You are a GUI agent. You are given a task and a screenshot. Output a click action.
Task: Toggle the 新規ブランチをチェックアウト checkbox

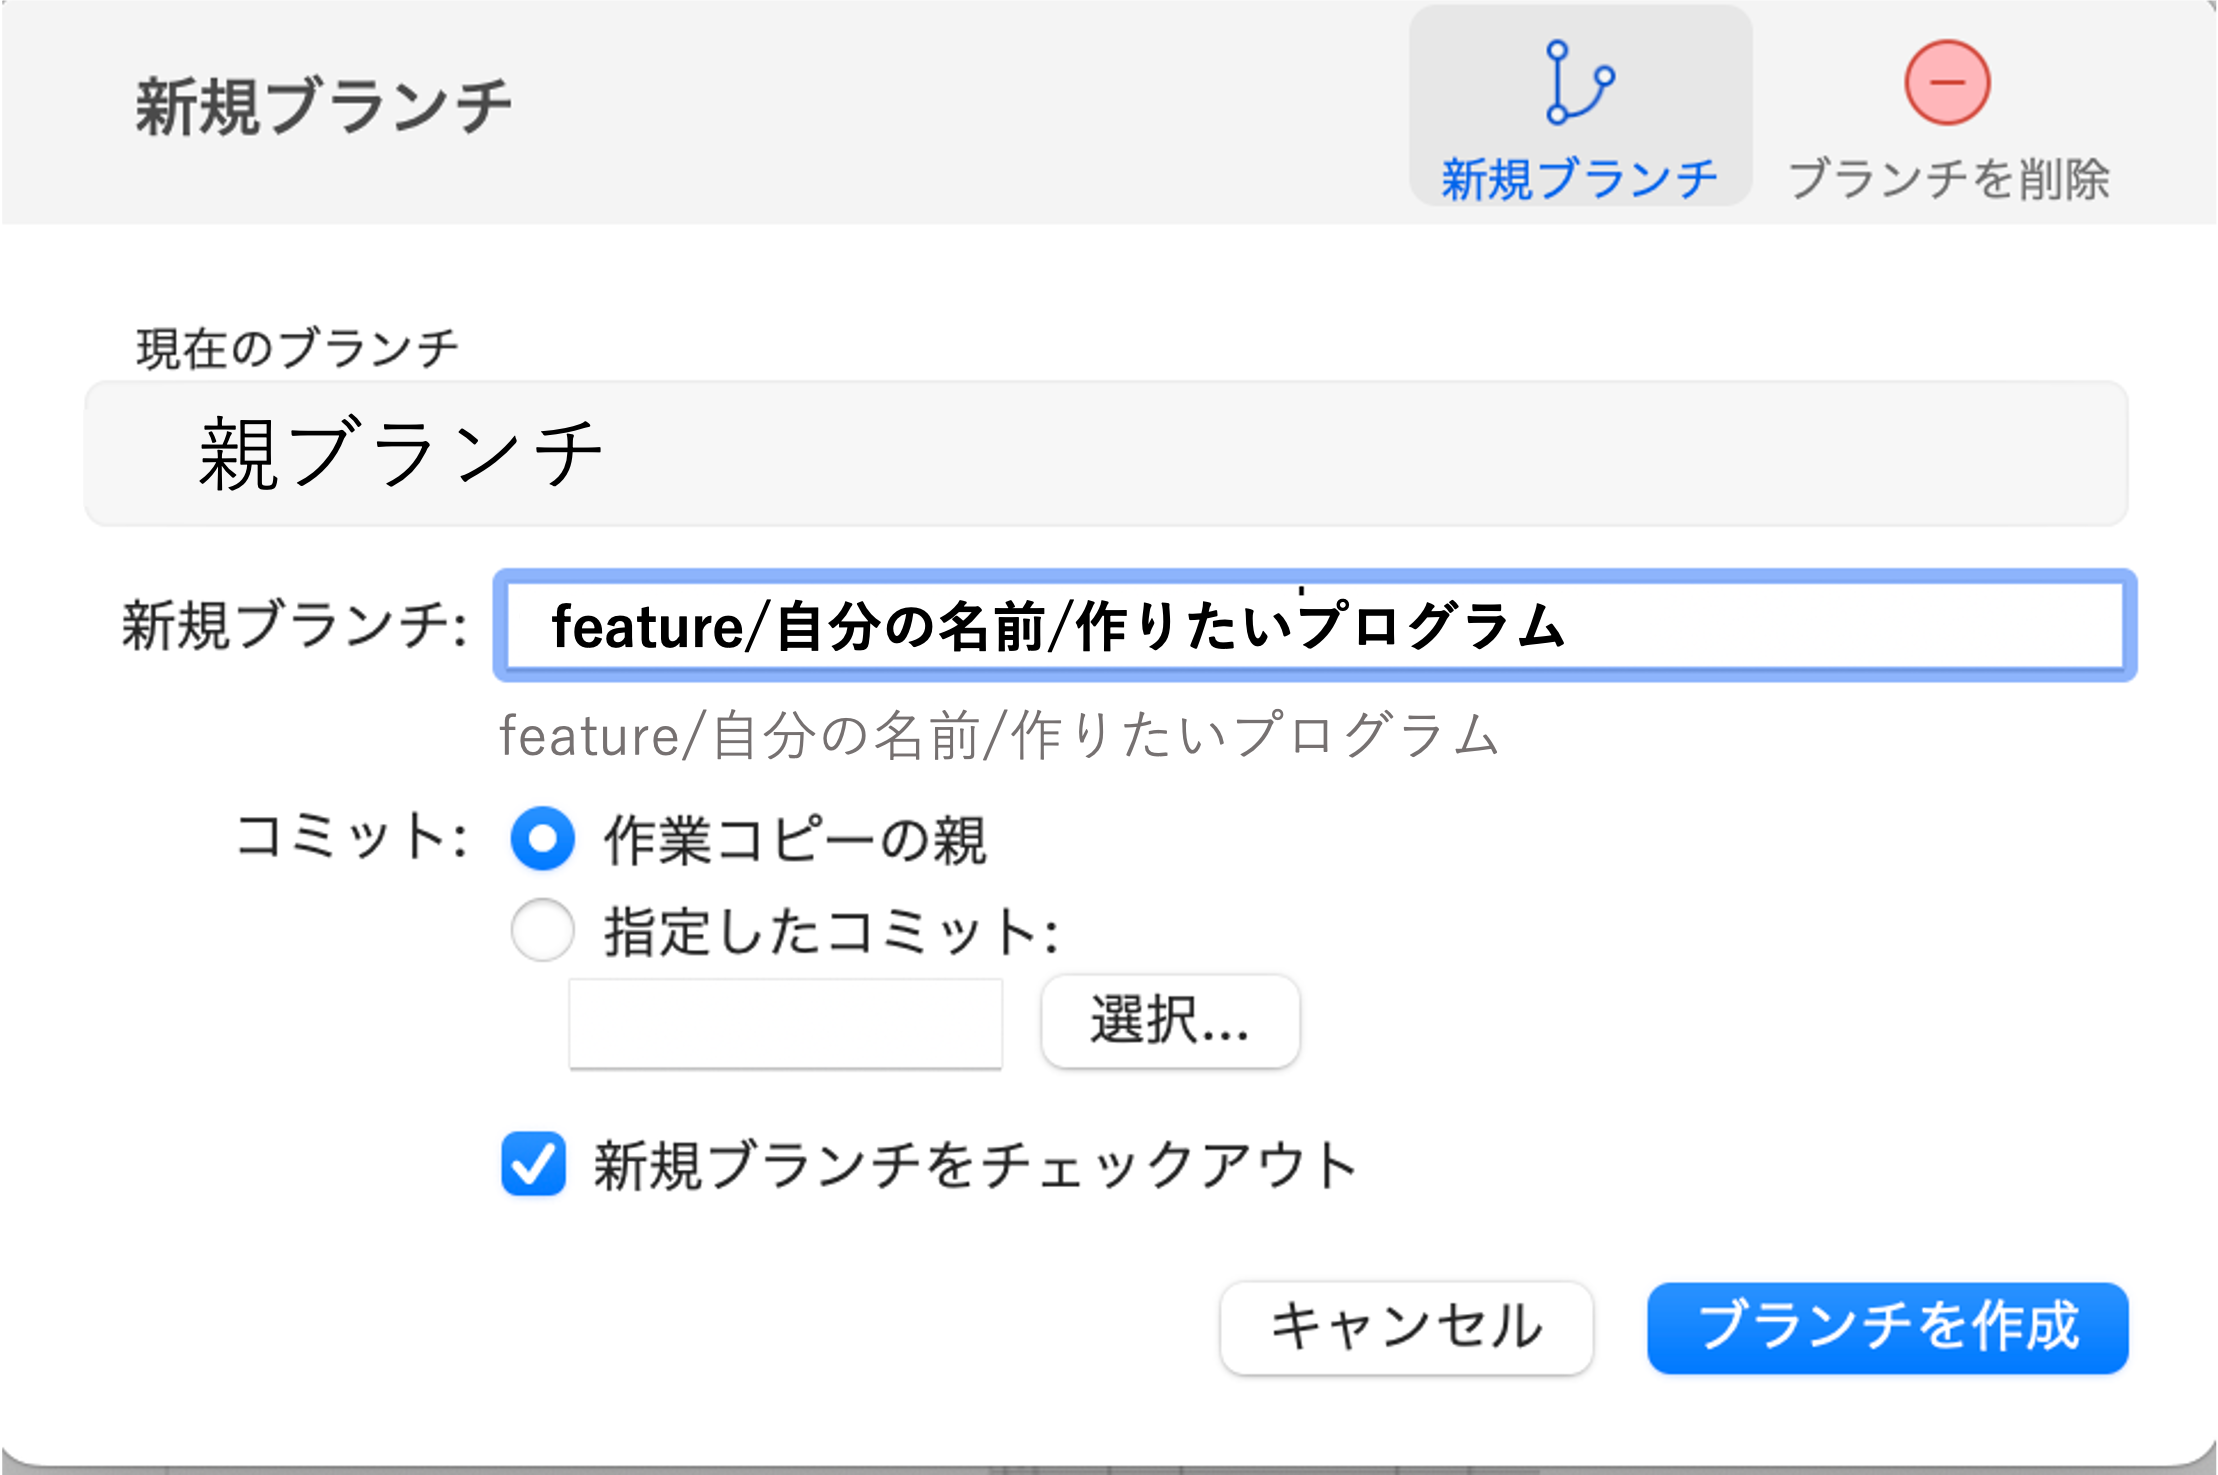point(533,1164)
